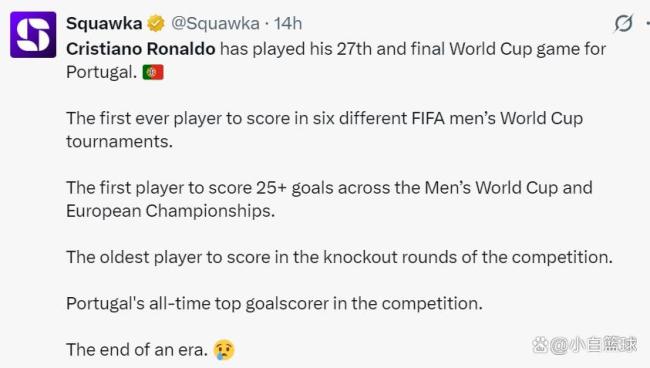Open the @Squawka handle link

215,24
